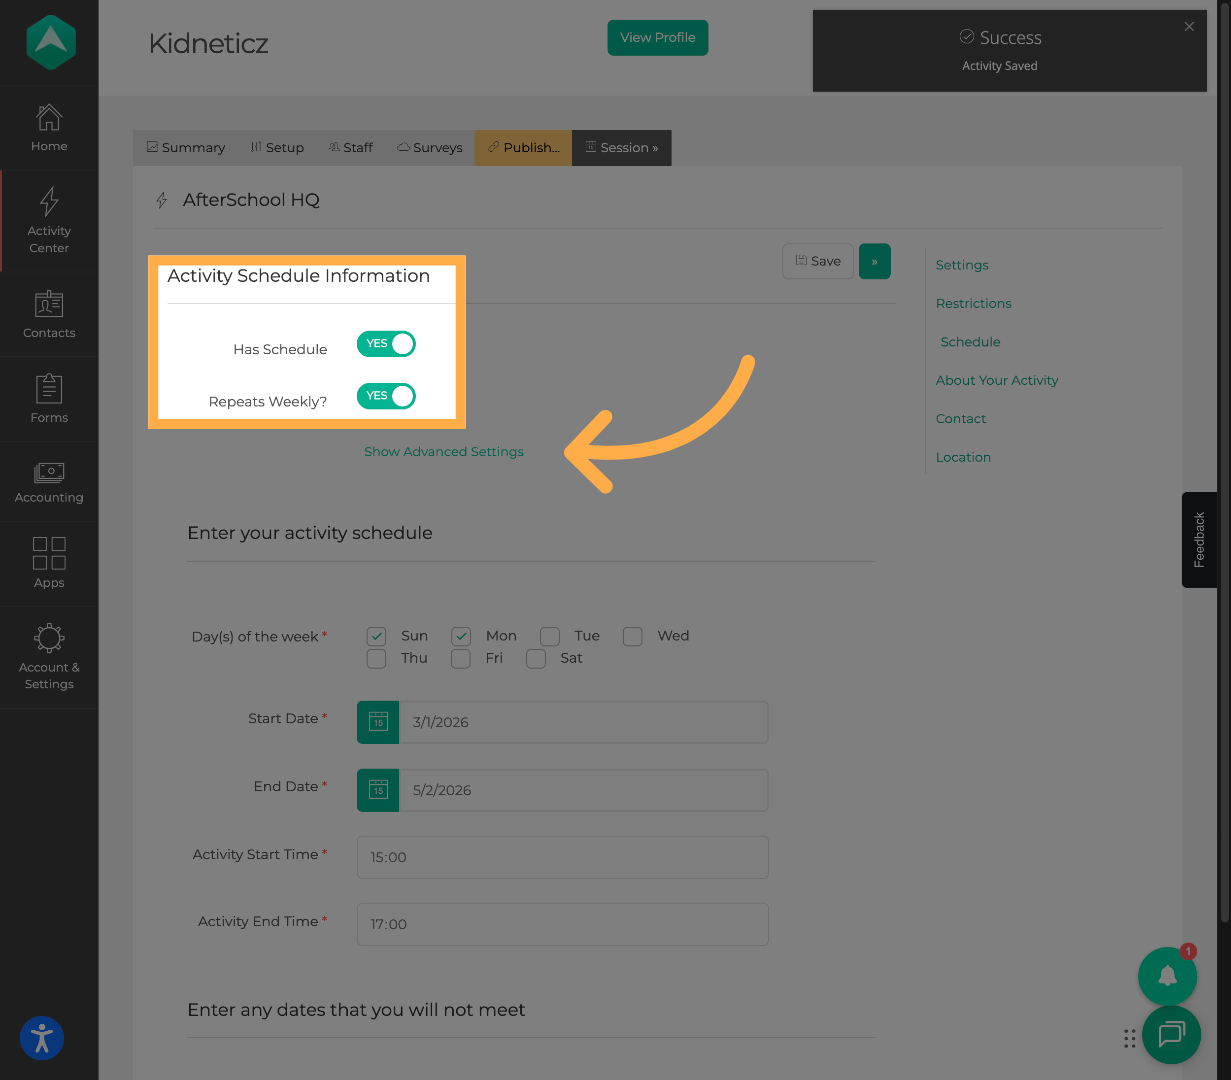Open Account & Settings from the sidebar
Screen dimensions: 1231x1080
click(x=48, y=655)
